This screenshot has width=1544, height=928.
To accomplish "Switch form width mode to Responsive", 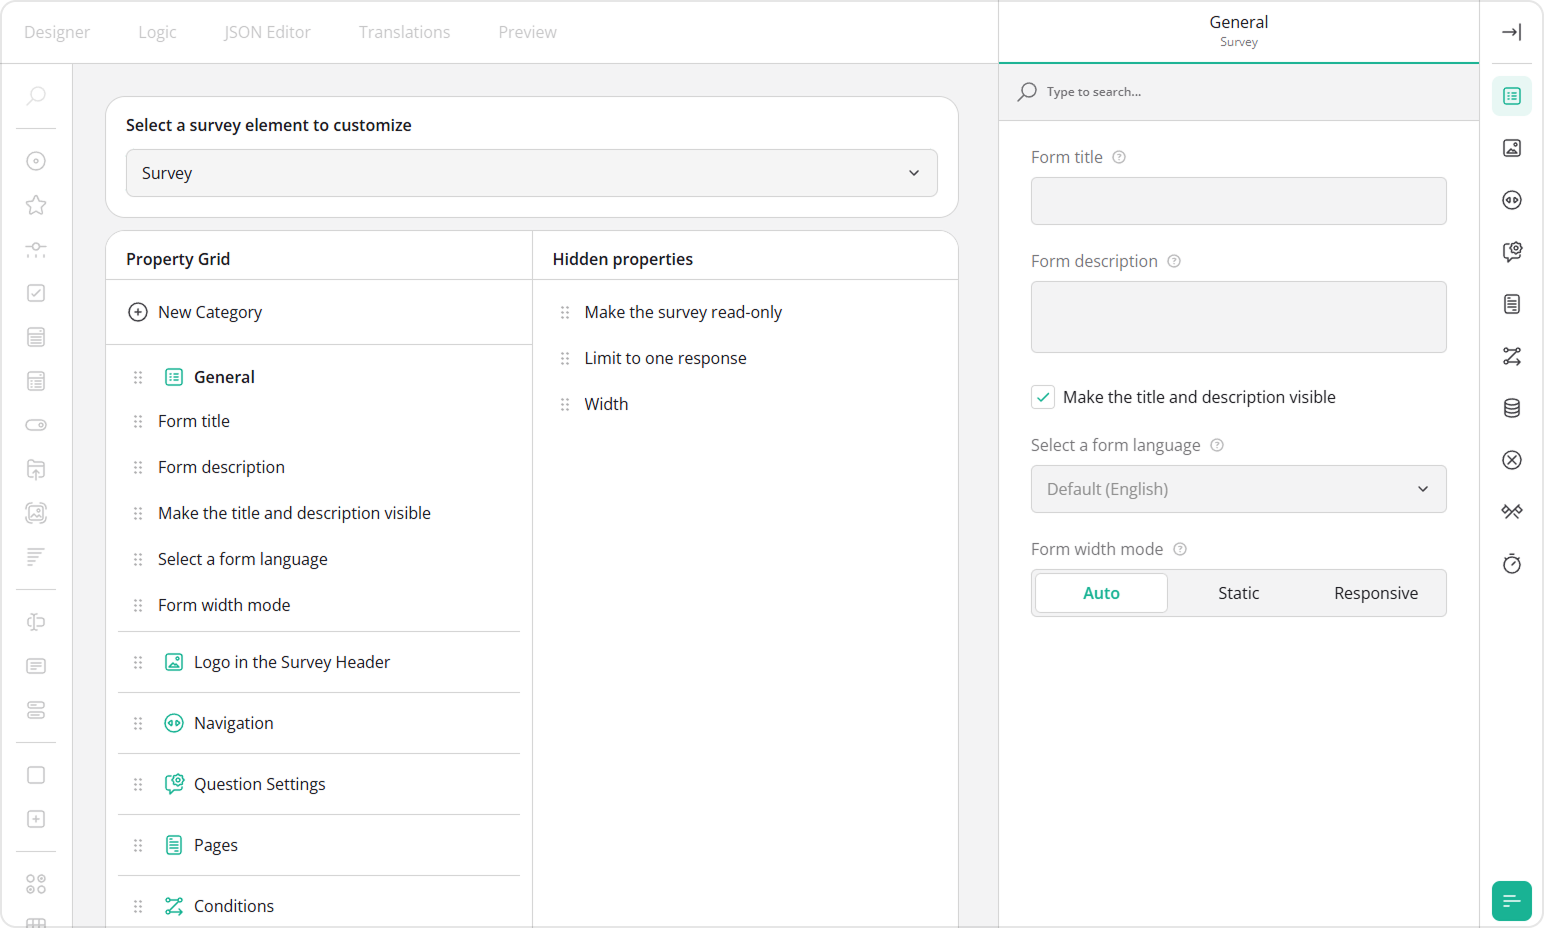I will pos(1375,592).
